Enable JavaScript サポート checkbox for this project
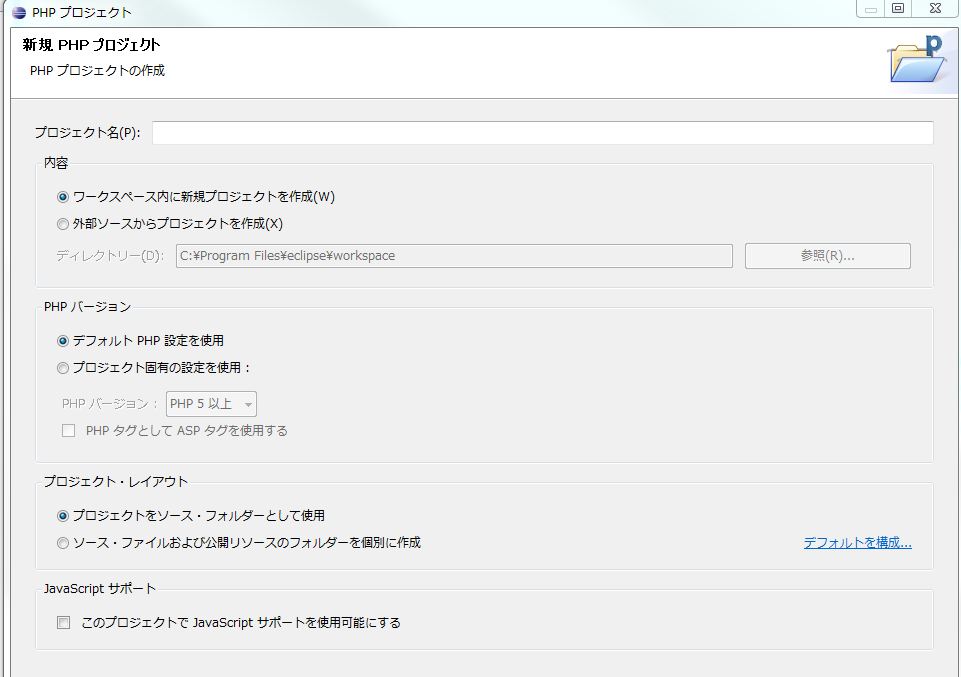Image resolution: width=961 pixels, height=677 pixels. tap(63, 623)
